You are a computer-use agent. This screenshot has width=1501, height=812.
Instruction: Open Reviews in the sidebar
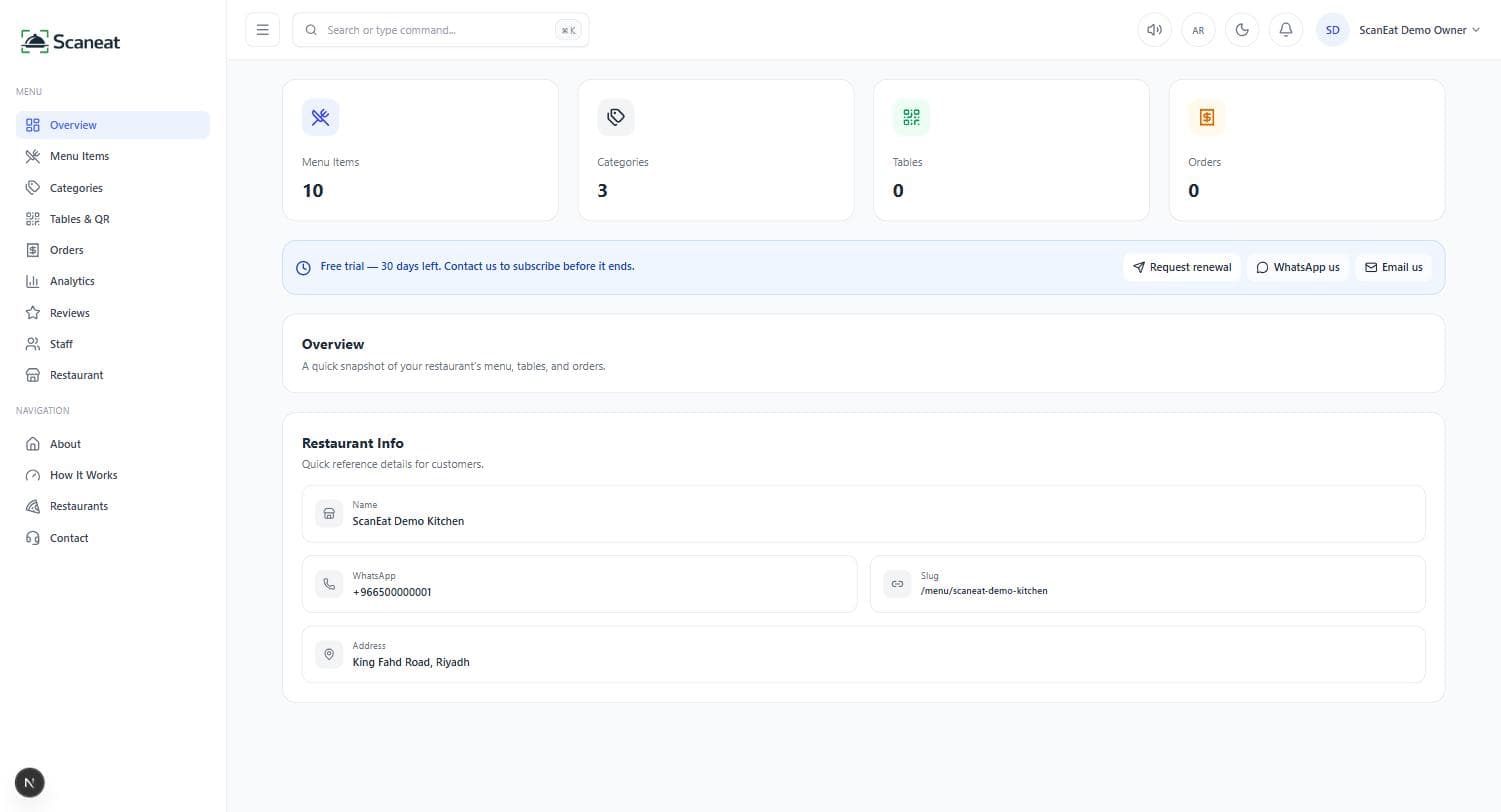point(113,313)
